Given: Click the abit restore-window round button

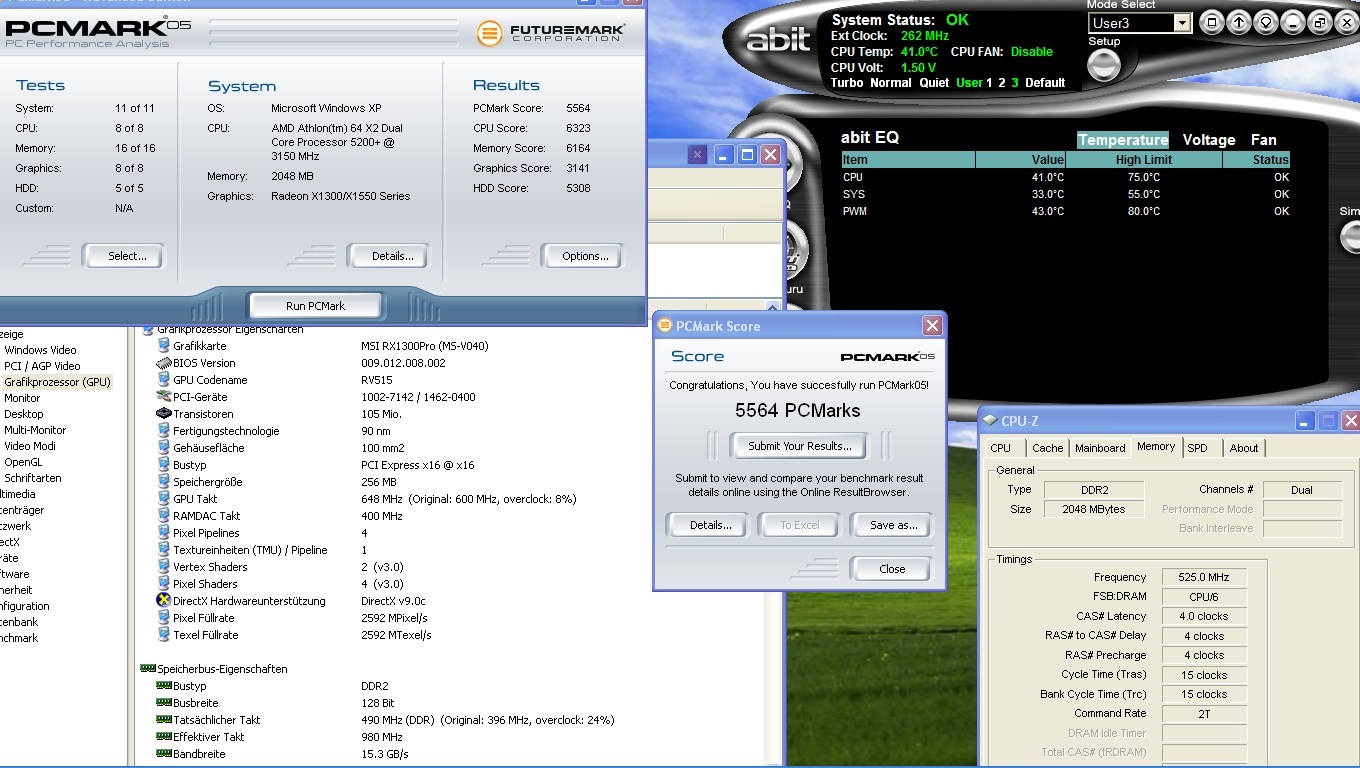Looking at the screenshot, I should point(1319,22).
